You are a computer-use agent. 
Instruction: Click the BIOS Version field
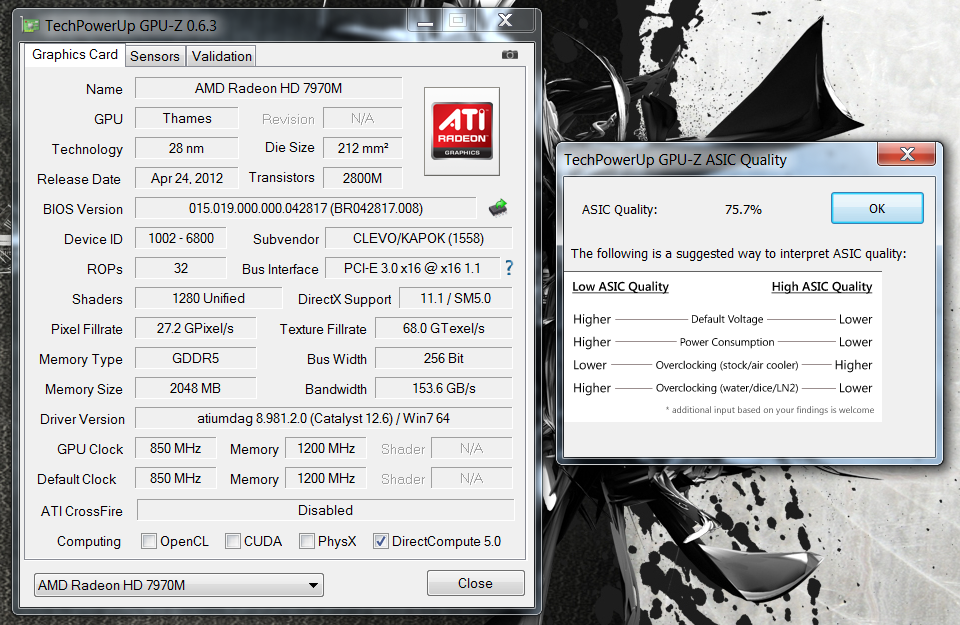pyautogui.click(x=306, y=208)
